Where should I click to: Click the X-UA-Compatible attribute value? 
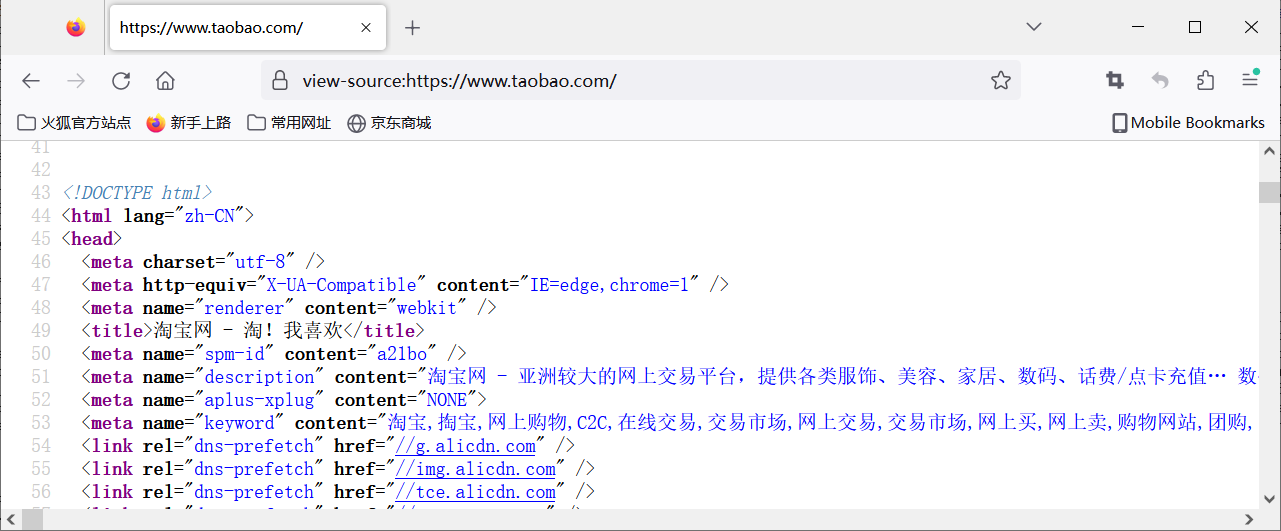342,285
